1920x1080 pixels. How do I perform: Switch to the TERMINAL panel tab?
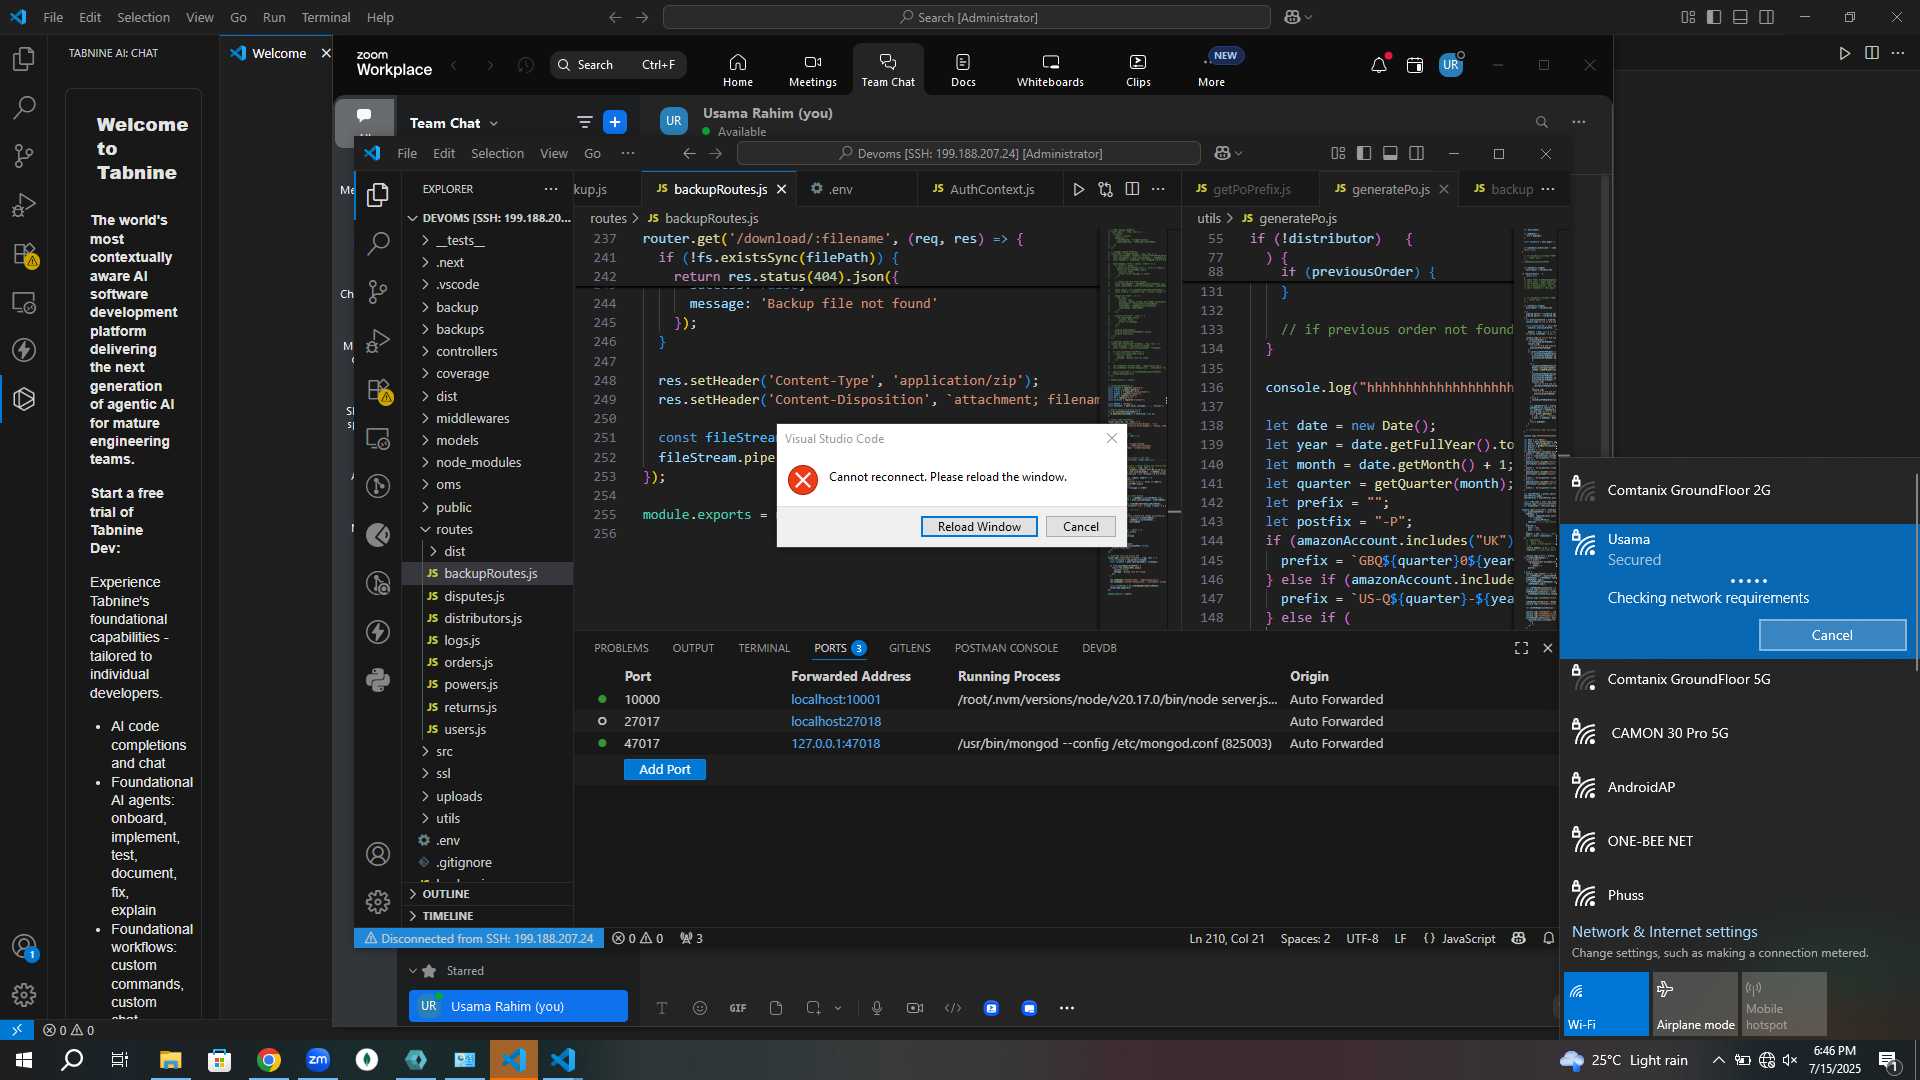764,648
